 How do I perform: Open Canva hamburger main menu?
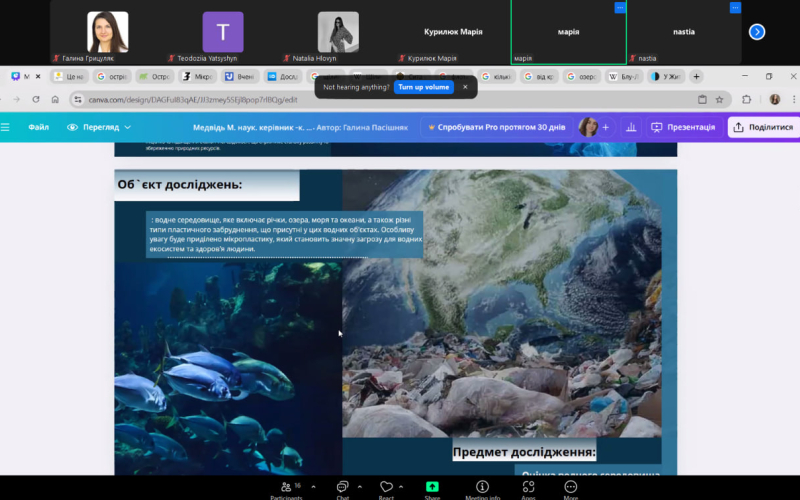click(5, 127)
